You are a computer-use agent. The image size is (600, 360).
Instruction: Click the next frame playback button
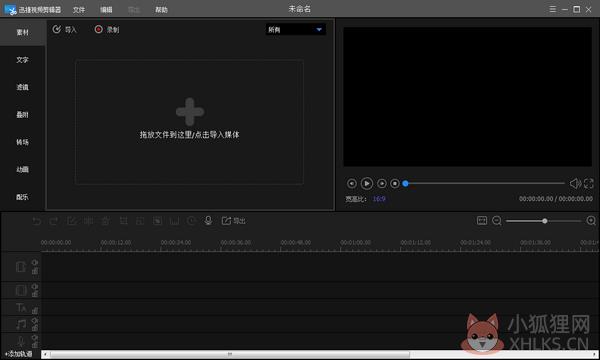(382, 184)
